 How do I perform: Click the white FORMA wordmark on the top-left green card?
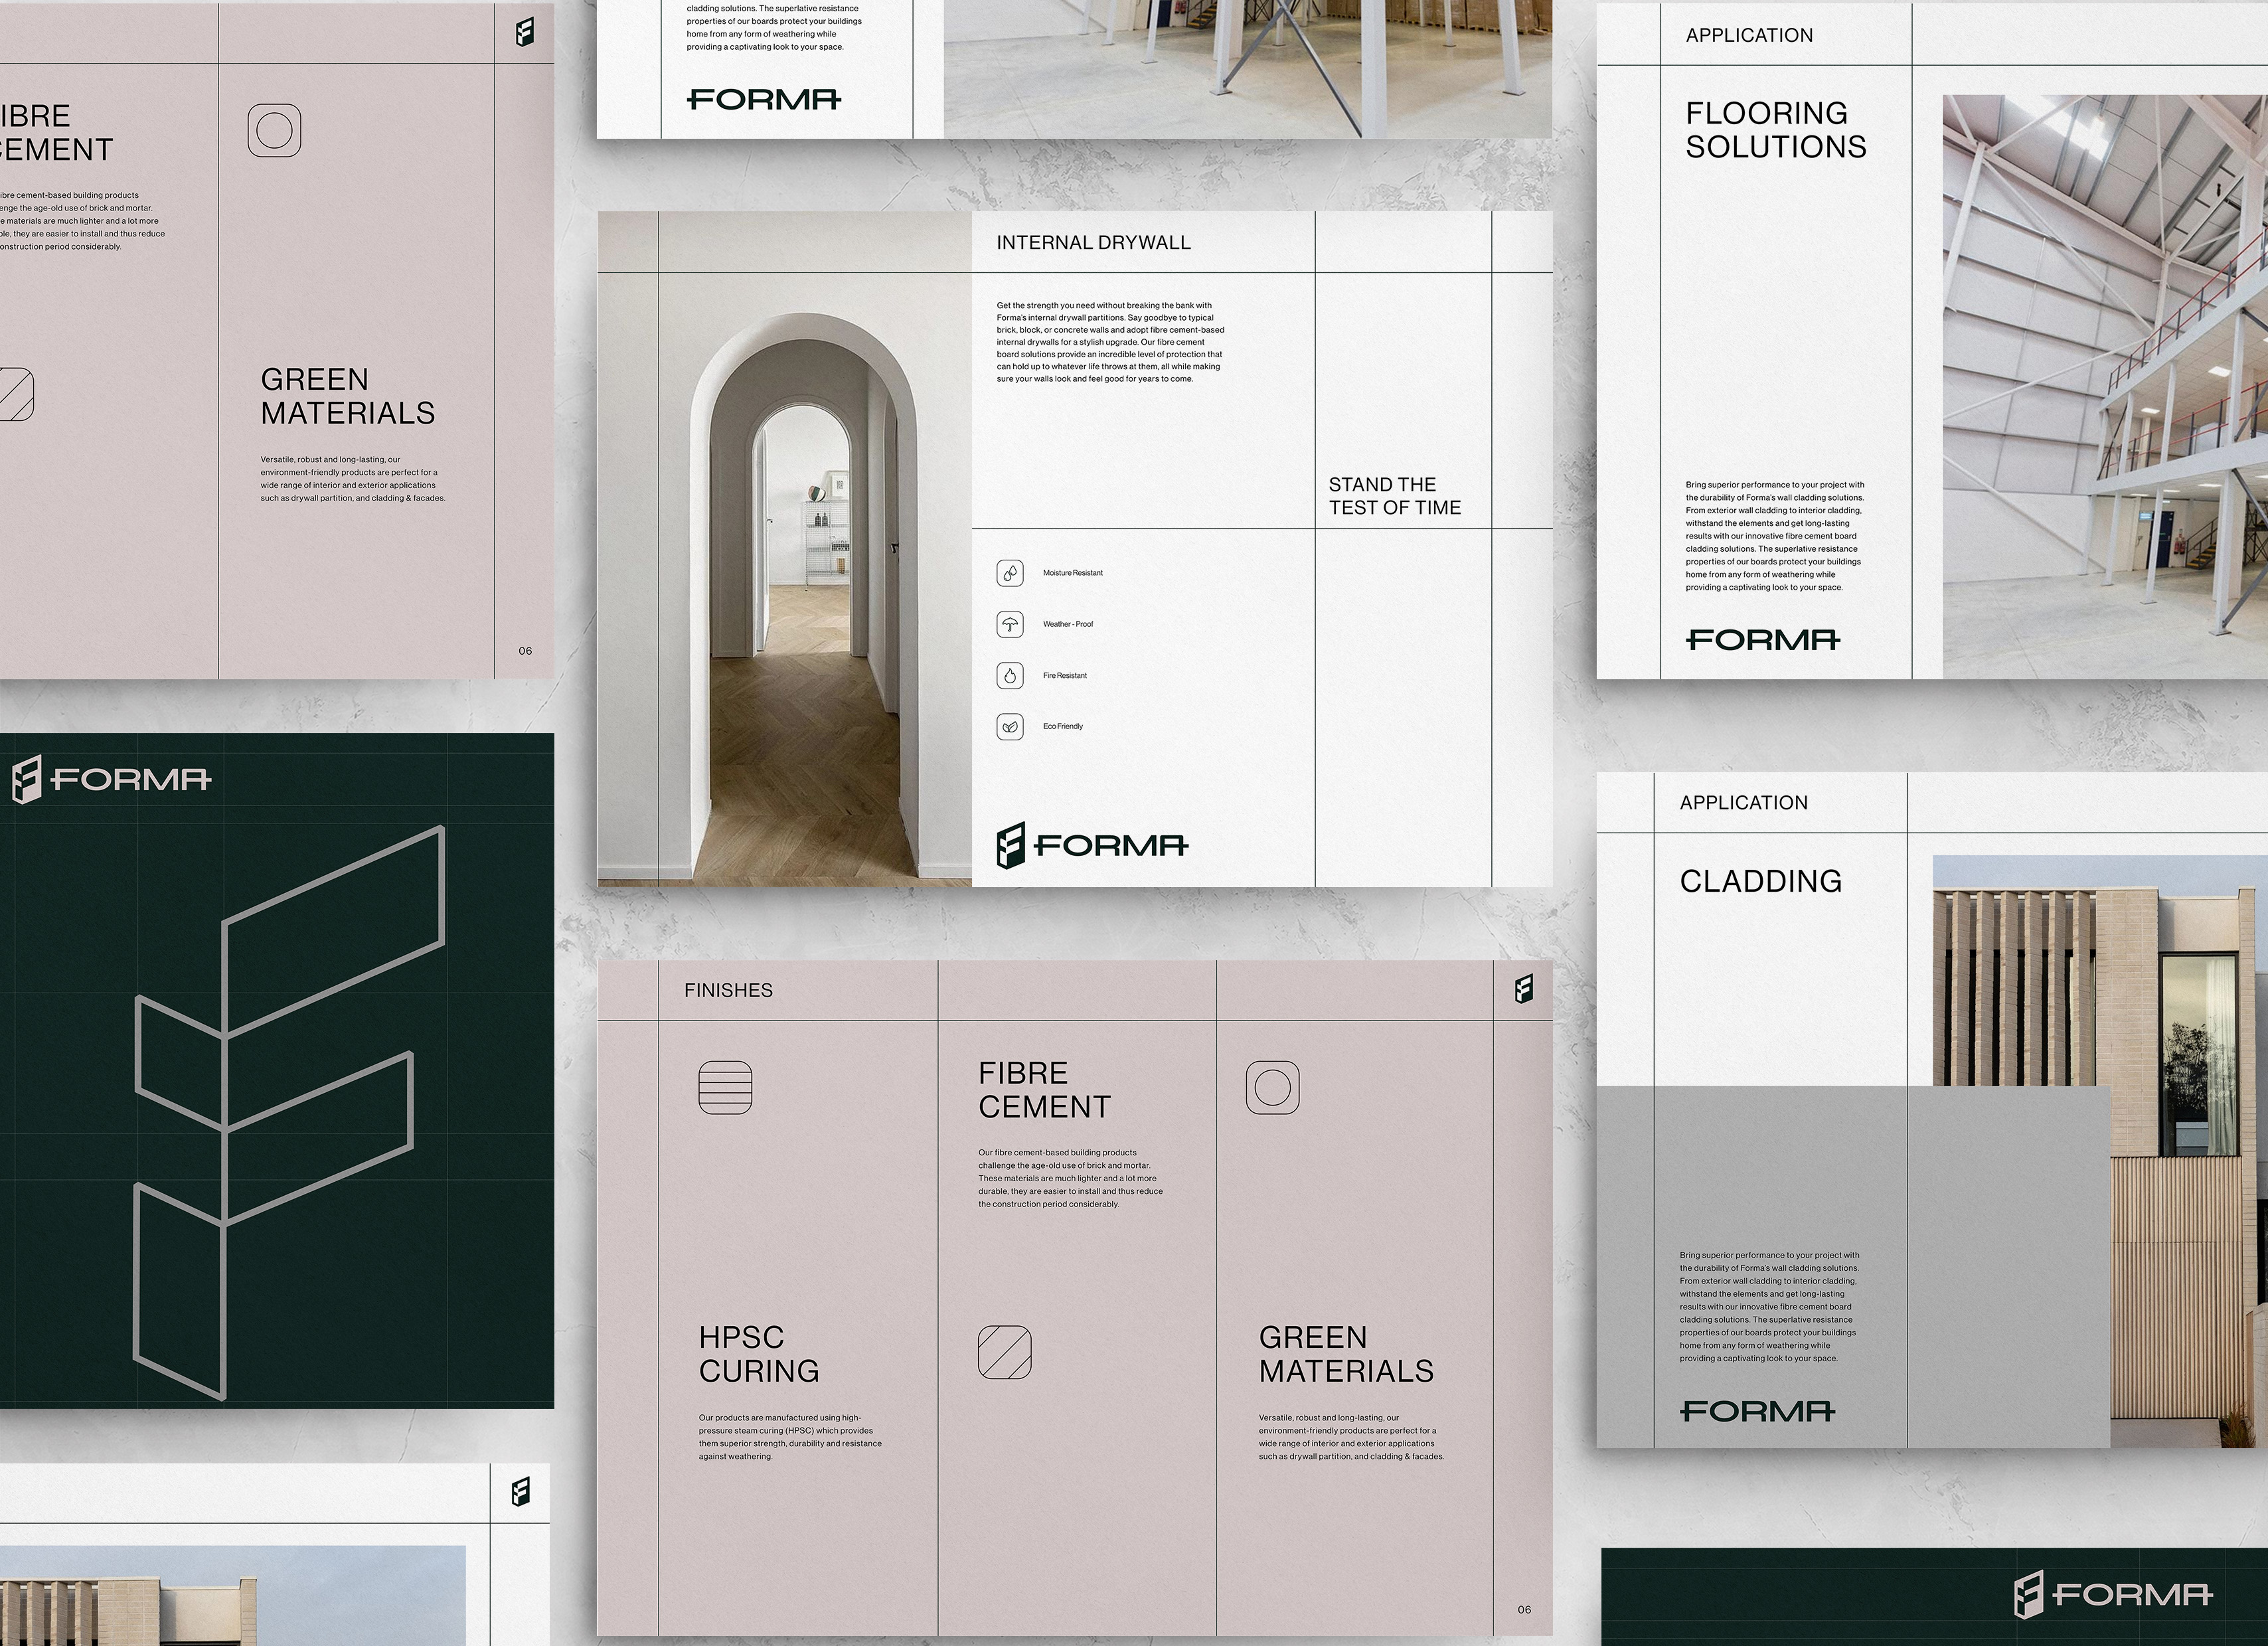click(x=131, y=779)
